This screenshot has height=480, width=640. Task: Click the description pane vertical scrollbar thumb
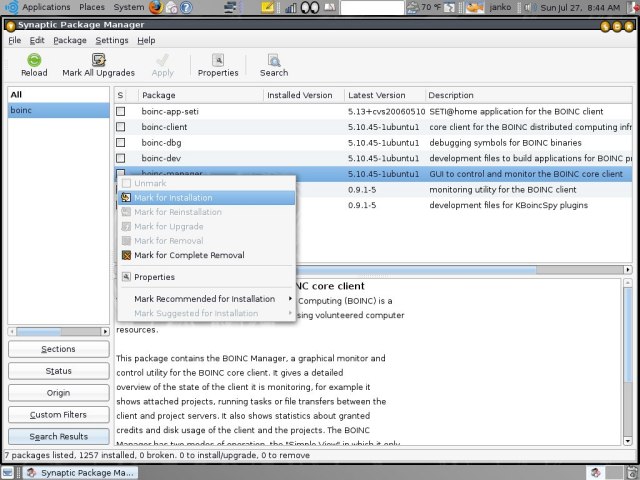click(x=628, y=334)
